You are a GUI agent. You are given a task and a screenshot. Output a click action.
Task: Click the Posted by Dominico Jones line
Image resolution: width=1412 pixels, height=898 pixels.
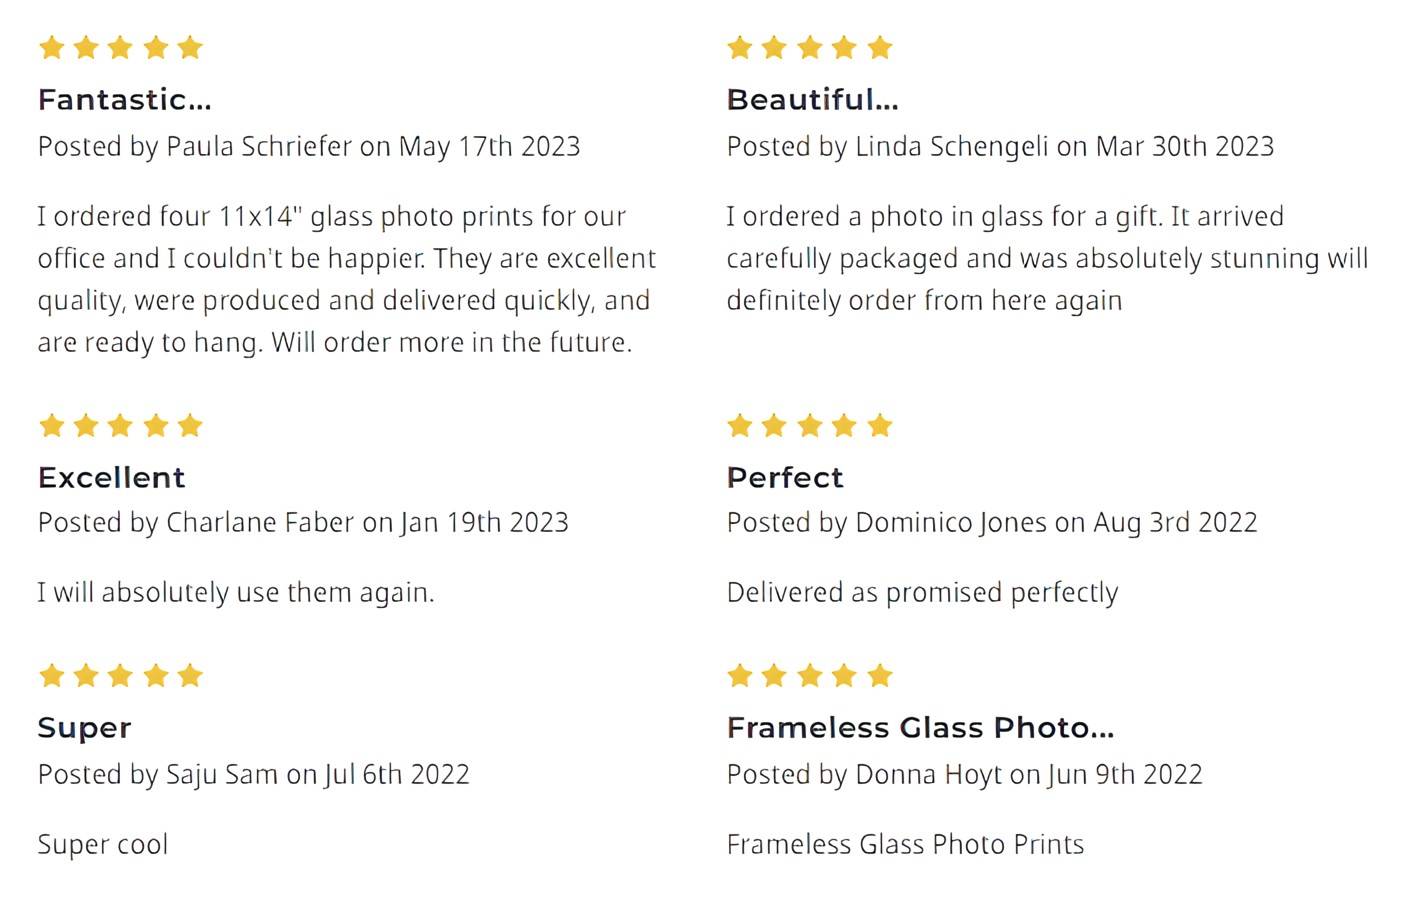pyautogui.click(x=992, y=523)
